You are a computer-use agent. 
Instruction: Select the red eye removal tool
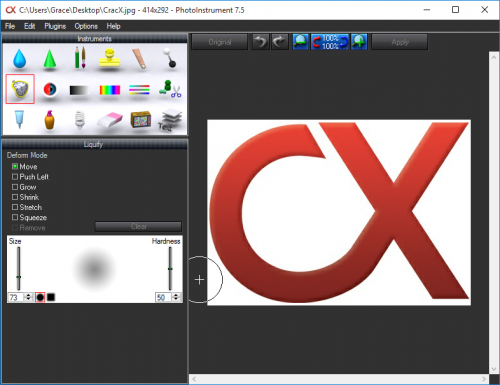click(50, 89)
